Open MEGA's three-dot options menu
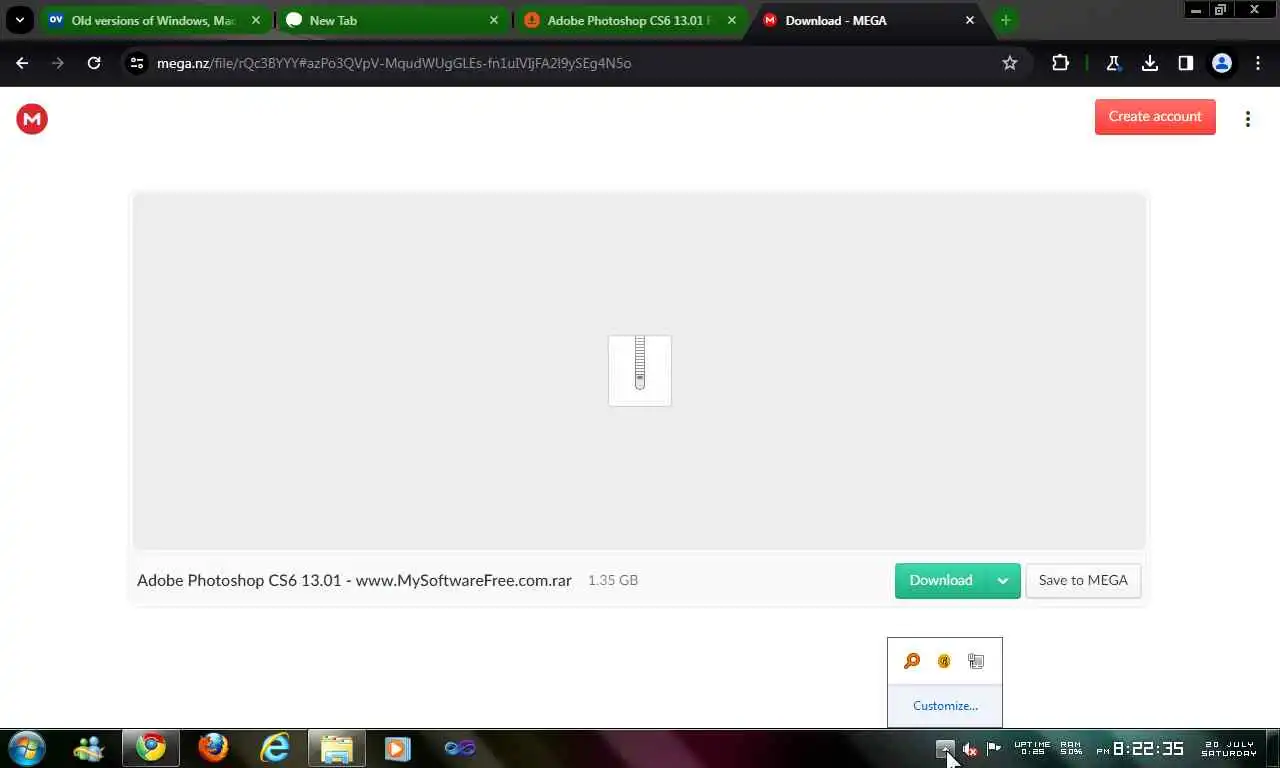This screenshot has height=768, width=1280. (1248, 119)
